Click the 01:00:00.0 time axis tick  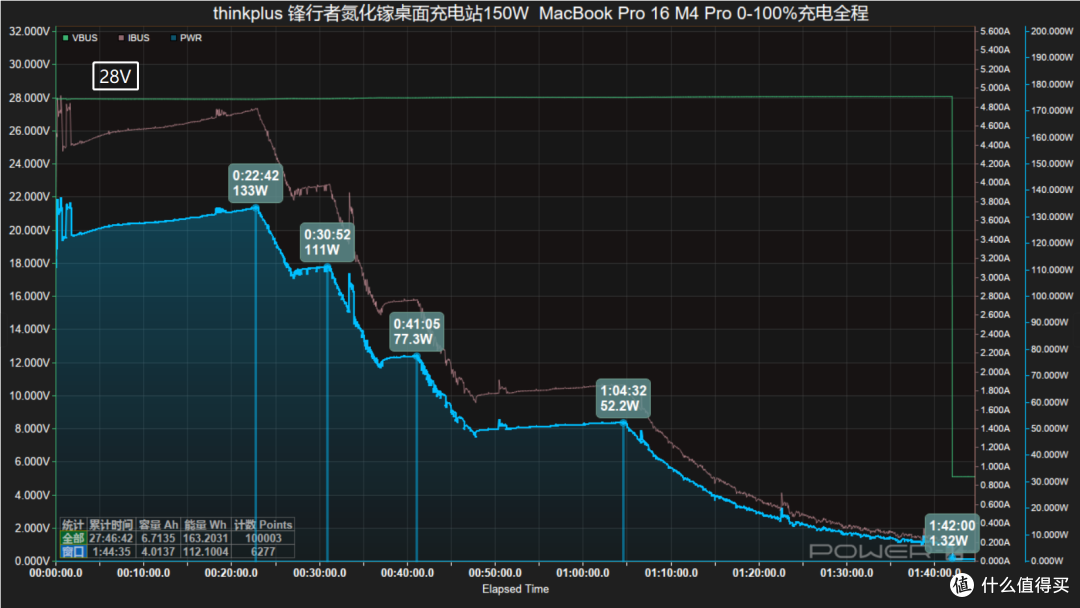583,573
